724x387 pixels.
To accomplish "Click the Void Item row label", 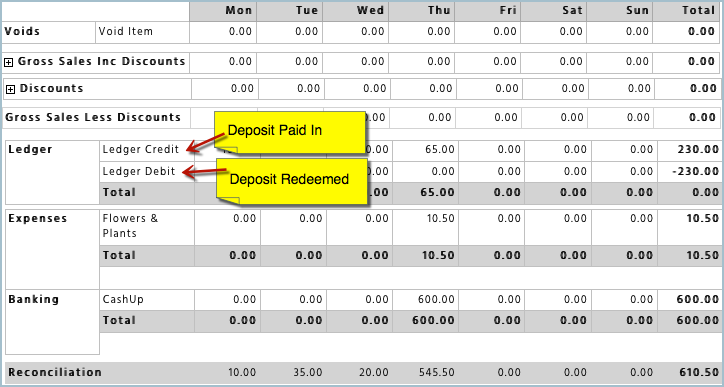I will (x=125, y=32).
